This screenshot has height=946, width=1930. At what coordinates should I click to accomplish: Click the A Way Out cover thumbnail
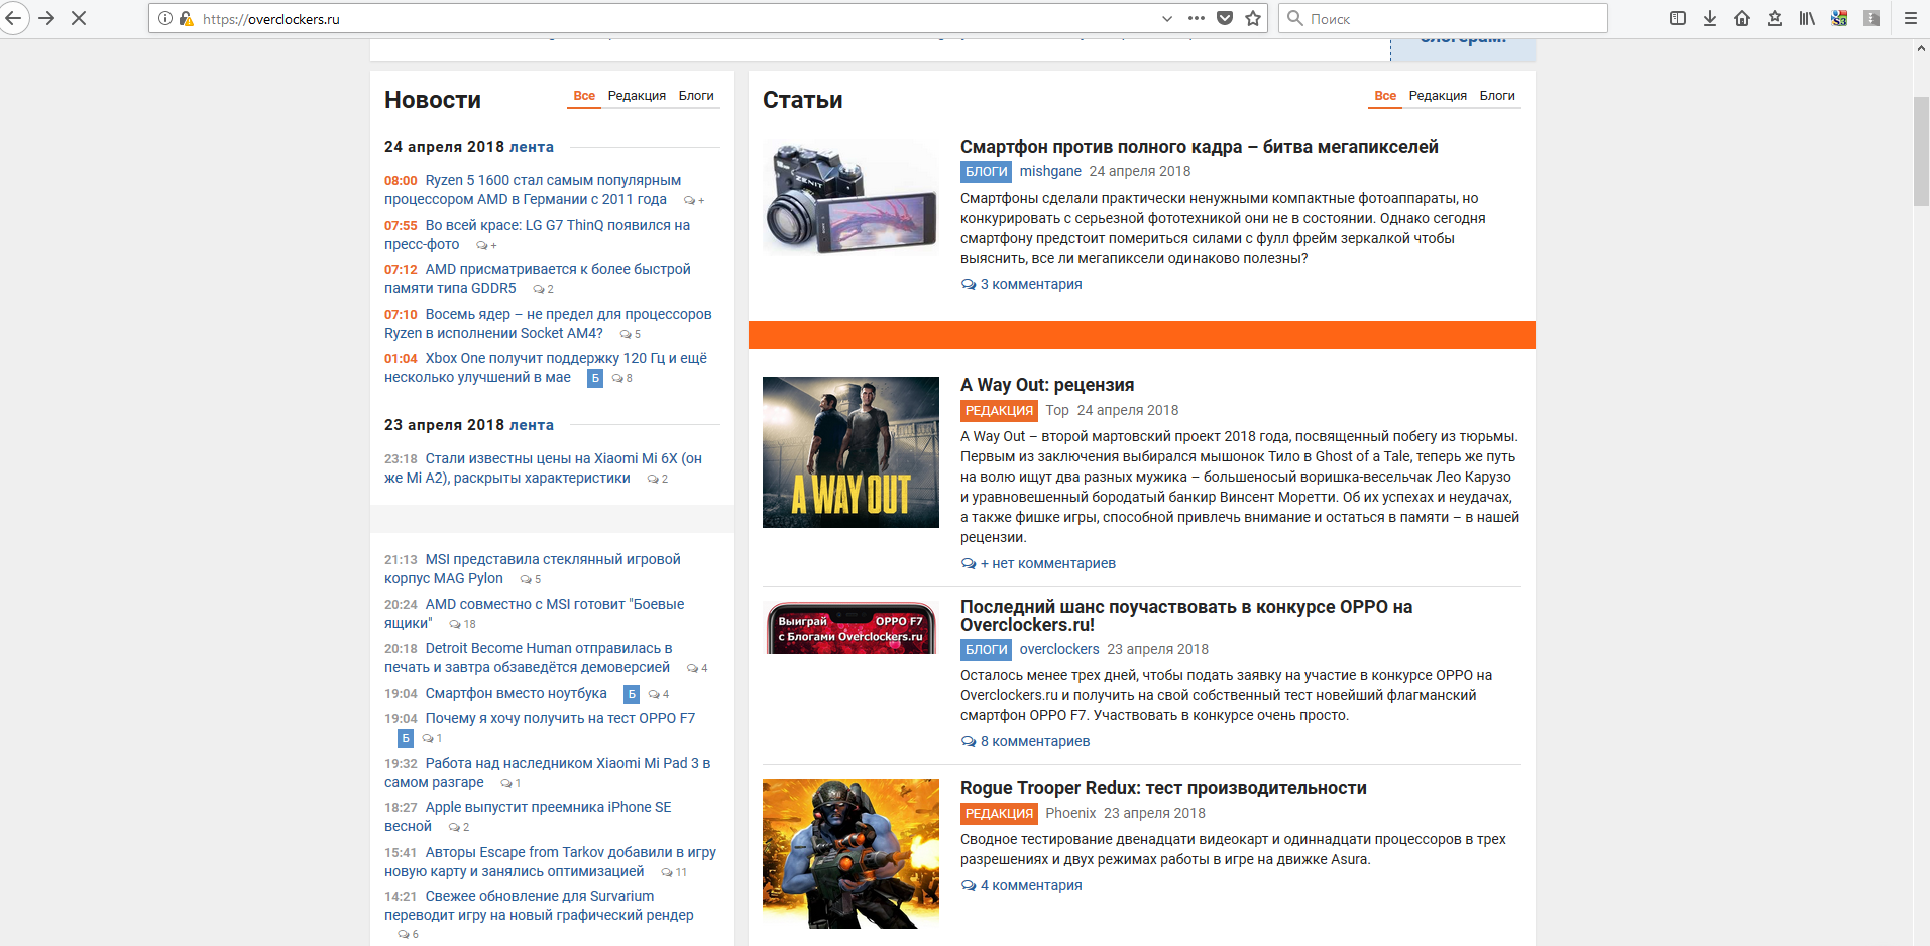point(851,452)
